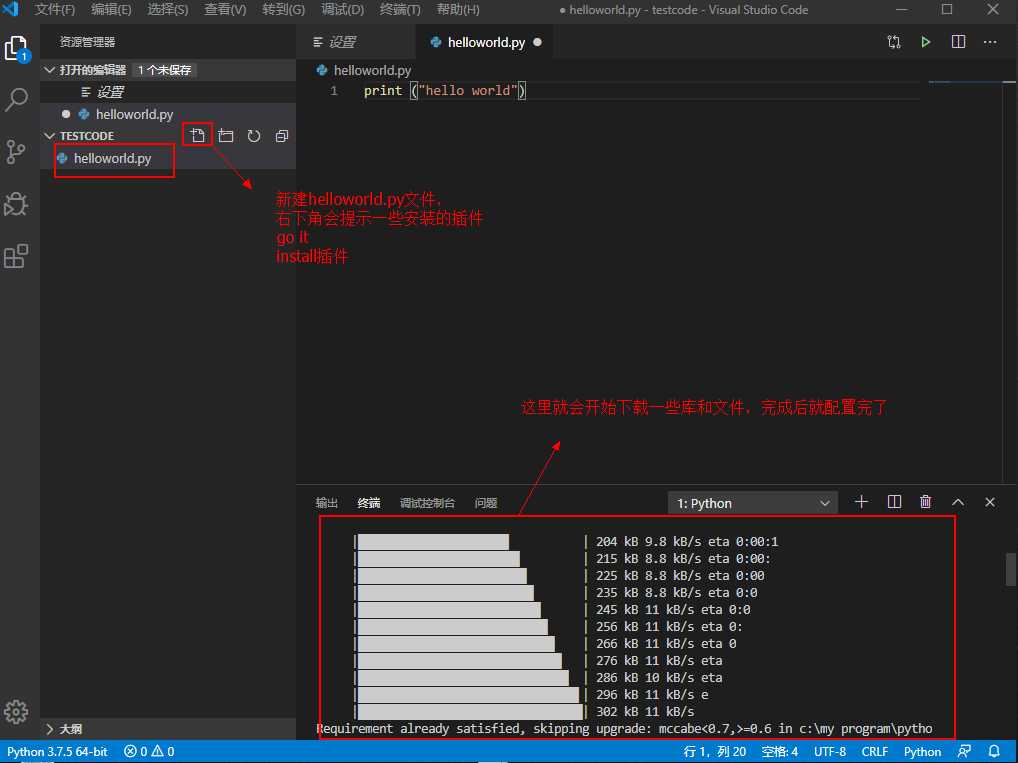
Task: Refresh the TESTCODE explorer
Action: 253,136
